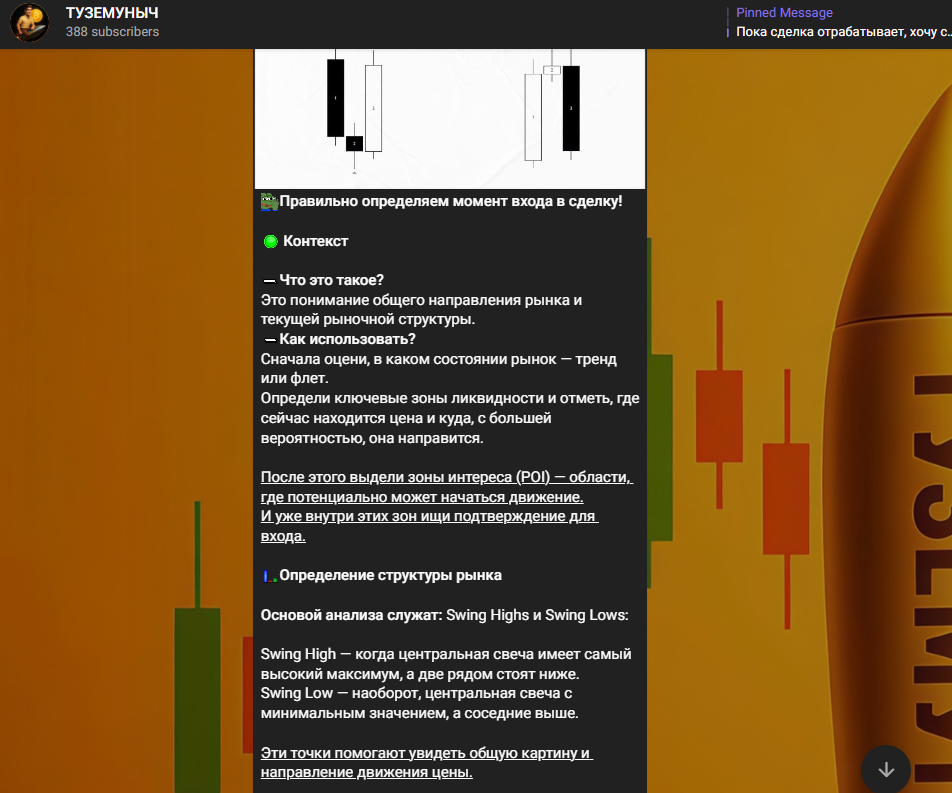Click underlined text 'После этого выдели зоны интереса (POI)'
This screenshot has height=793, width=952.
(x=405, y=477)
